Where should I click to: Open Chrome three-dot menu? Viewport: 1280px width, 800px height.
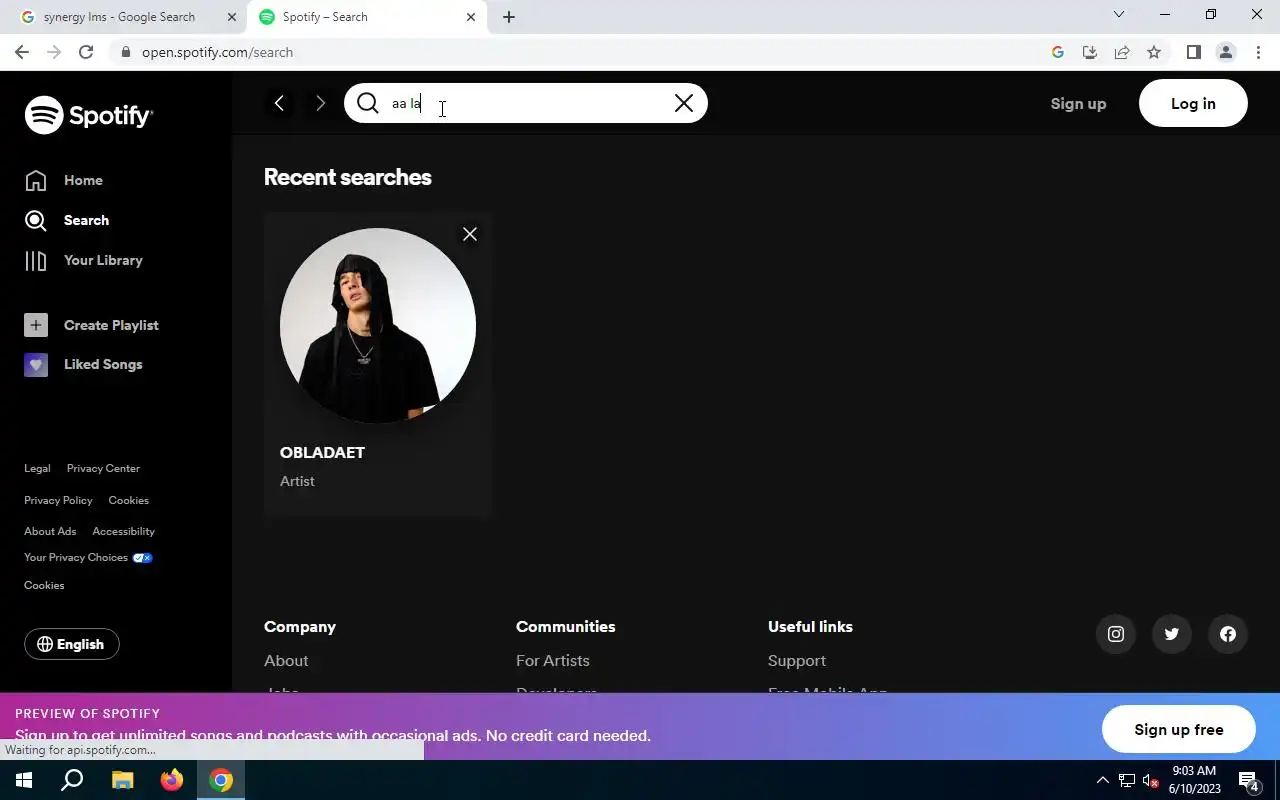(x=1258, y=52)
